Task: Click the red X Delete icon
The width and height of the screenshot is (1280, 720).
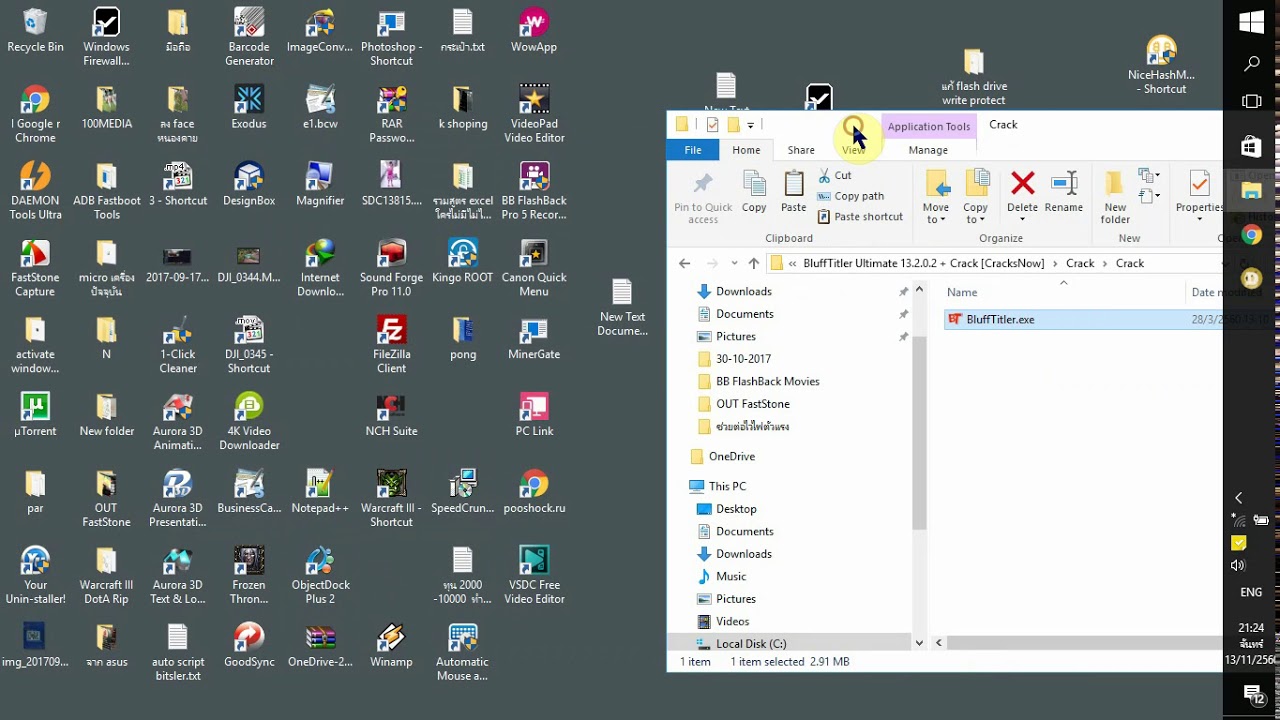Action: pyautogui.click(x=1022, y=183)
